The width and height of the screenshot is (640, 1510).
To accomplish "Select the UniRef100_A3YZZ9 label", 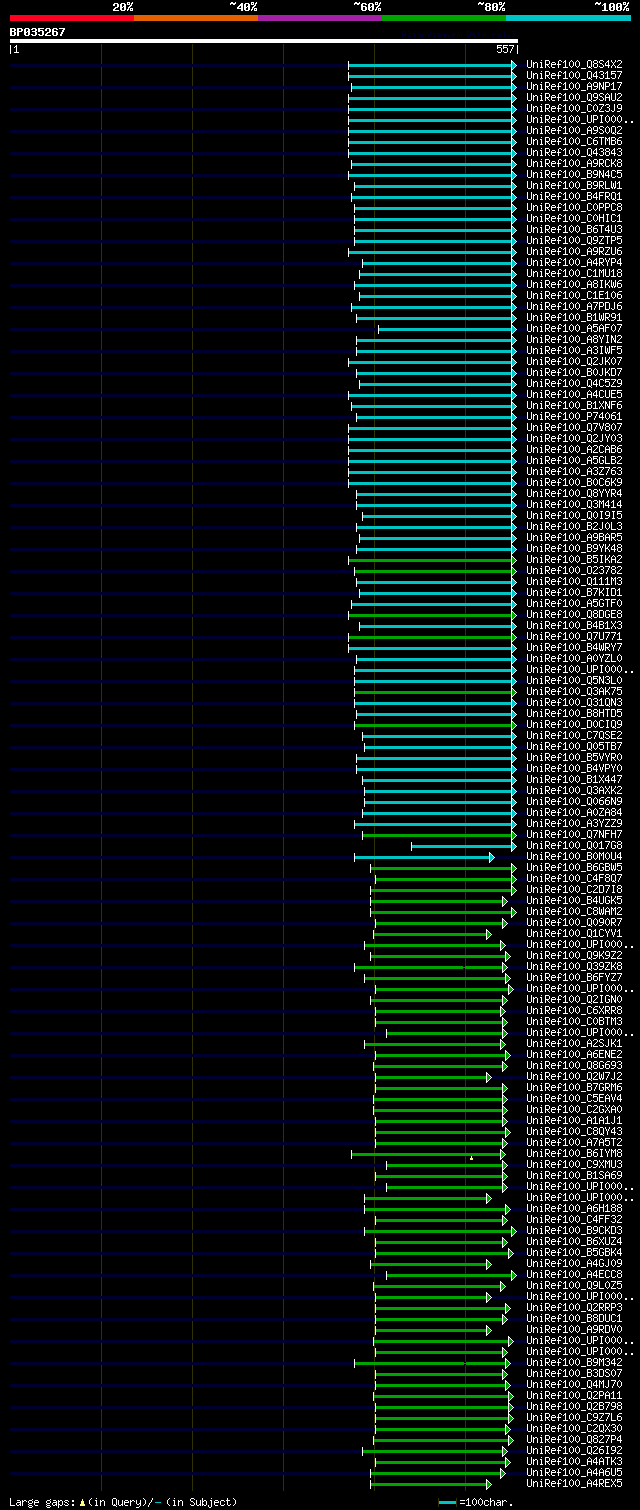I will click(574, 823).
